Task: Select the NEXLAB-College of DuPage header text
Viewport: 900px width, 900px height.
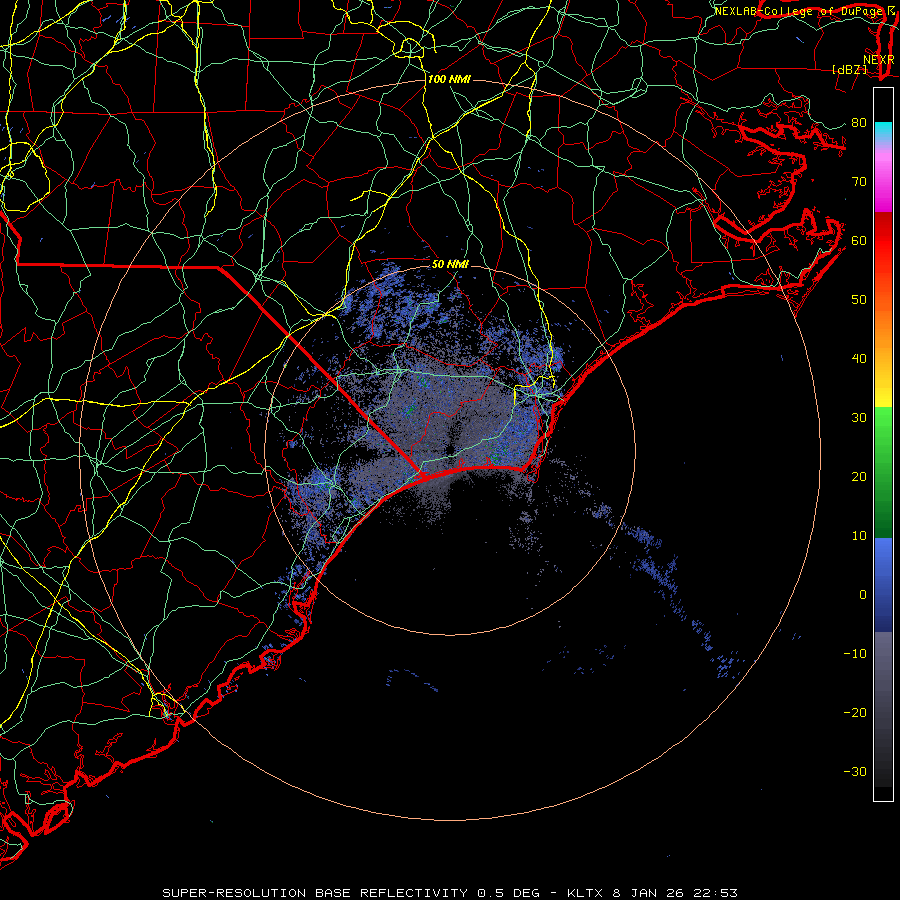Action: pyautogui.click(x=798, y=11)
